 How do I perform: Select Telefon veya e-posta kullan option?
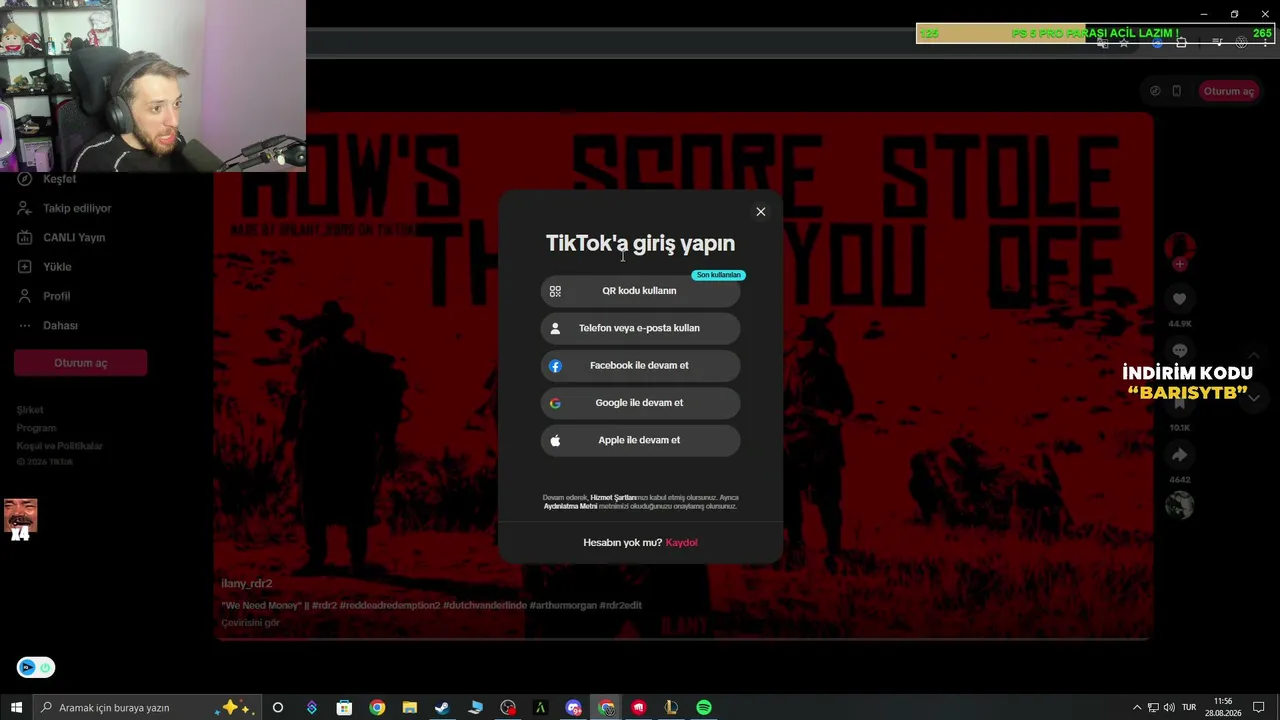tap(640, 328)
